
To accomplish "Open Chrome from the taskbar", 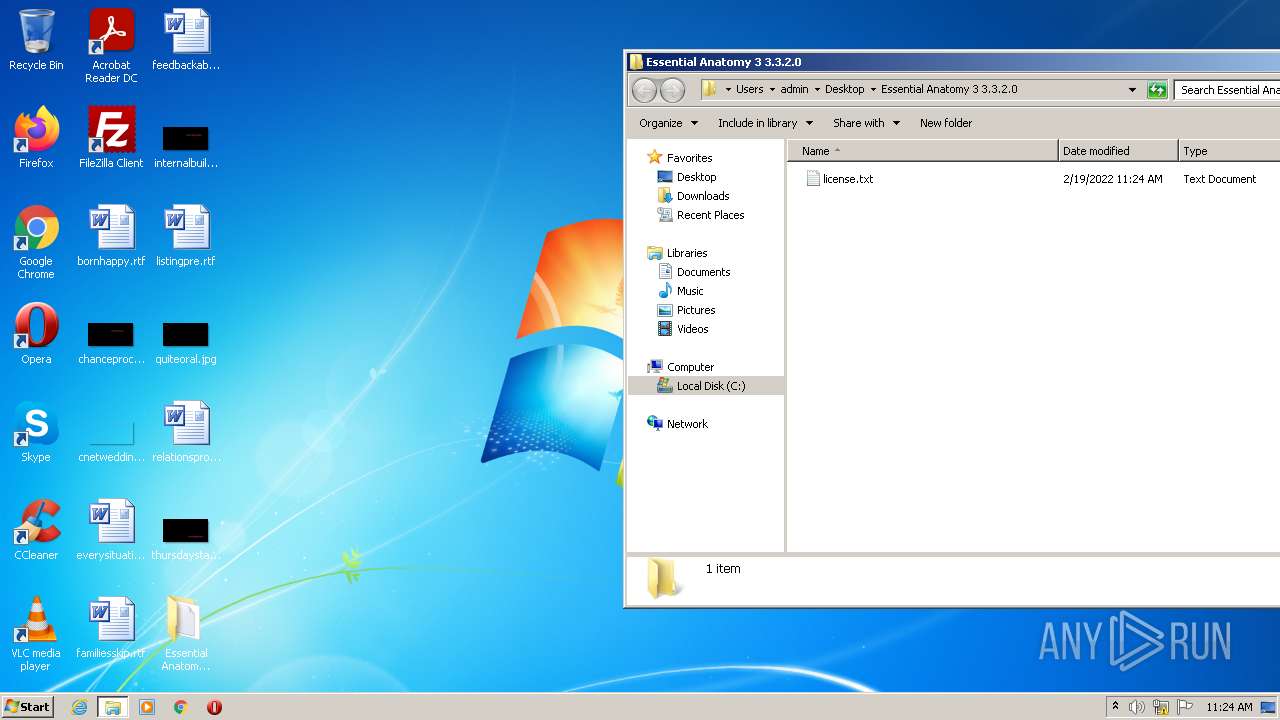I will click(x=181, y=707).
